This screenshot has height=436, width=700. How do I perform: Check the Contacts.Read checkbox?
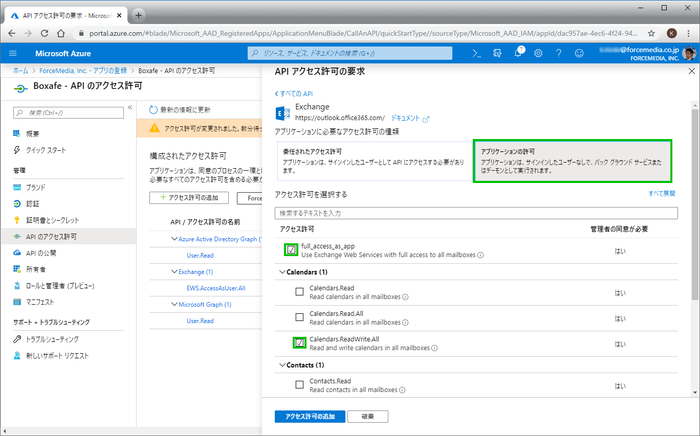[300, 385]
